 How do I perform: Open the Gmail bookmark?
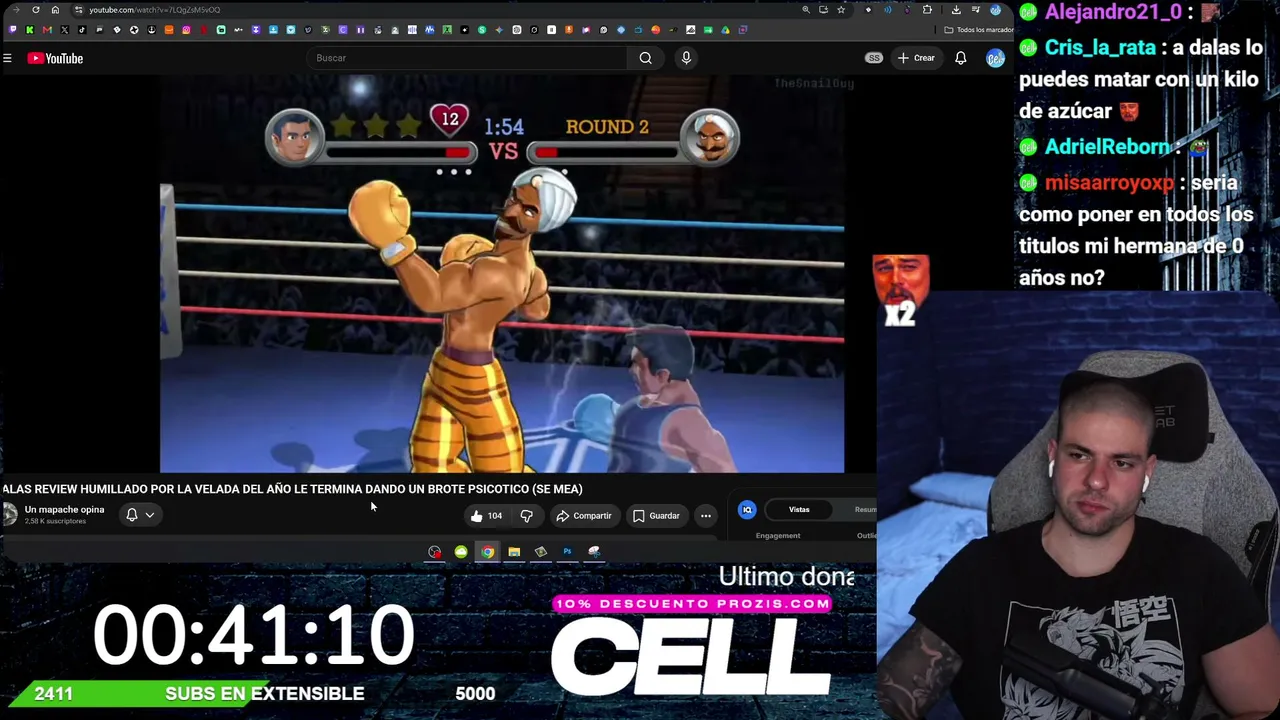click(47, 30)
